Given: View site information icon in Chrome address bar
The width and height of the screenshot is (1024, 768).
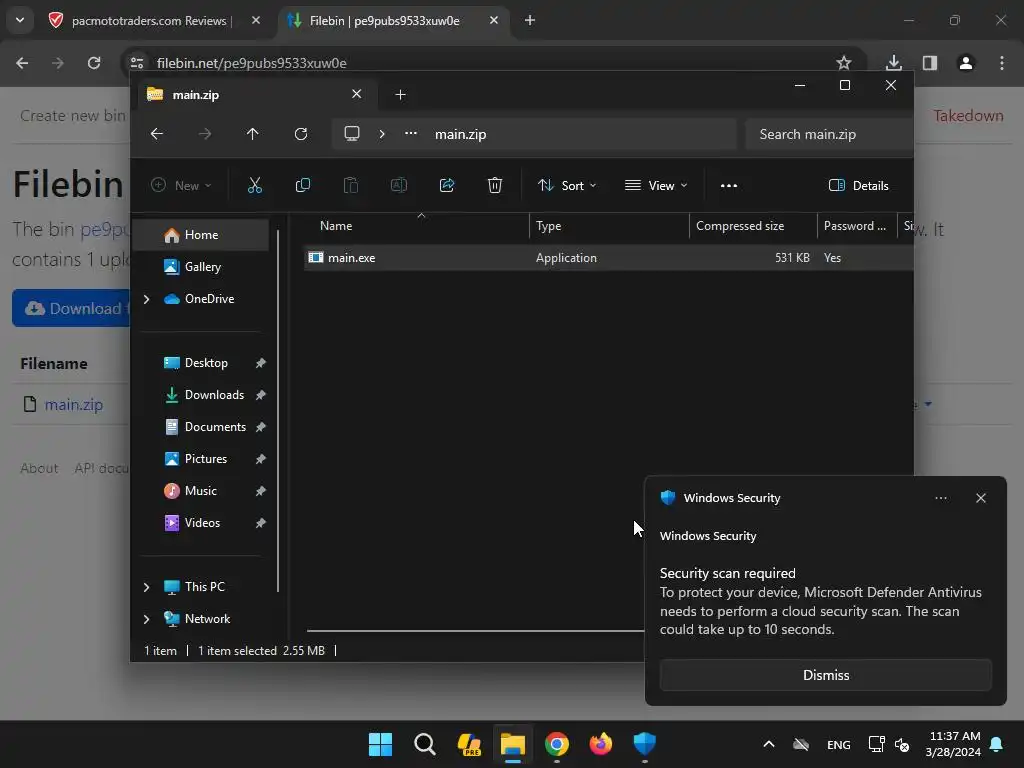Looking at the screenshot, I should click(136, 63).
